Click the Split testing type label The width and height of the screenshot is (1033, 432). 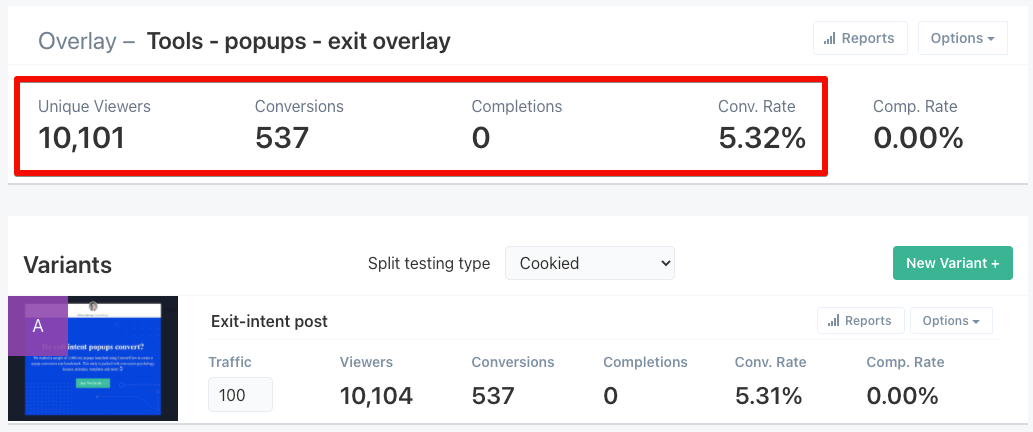(429, 263)
